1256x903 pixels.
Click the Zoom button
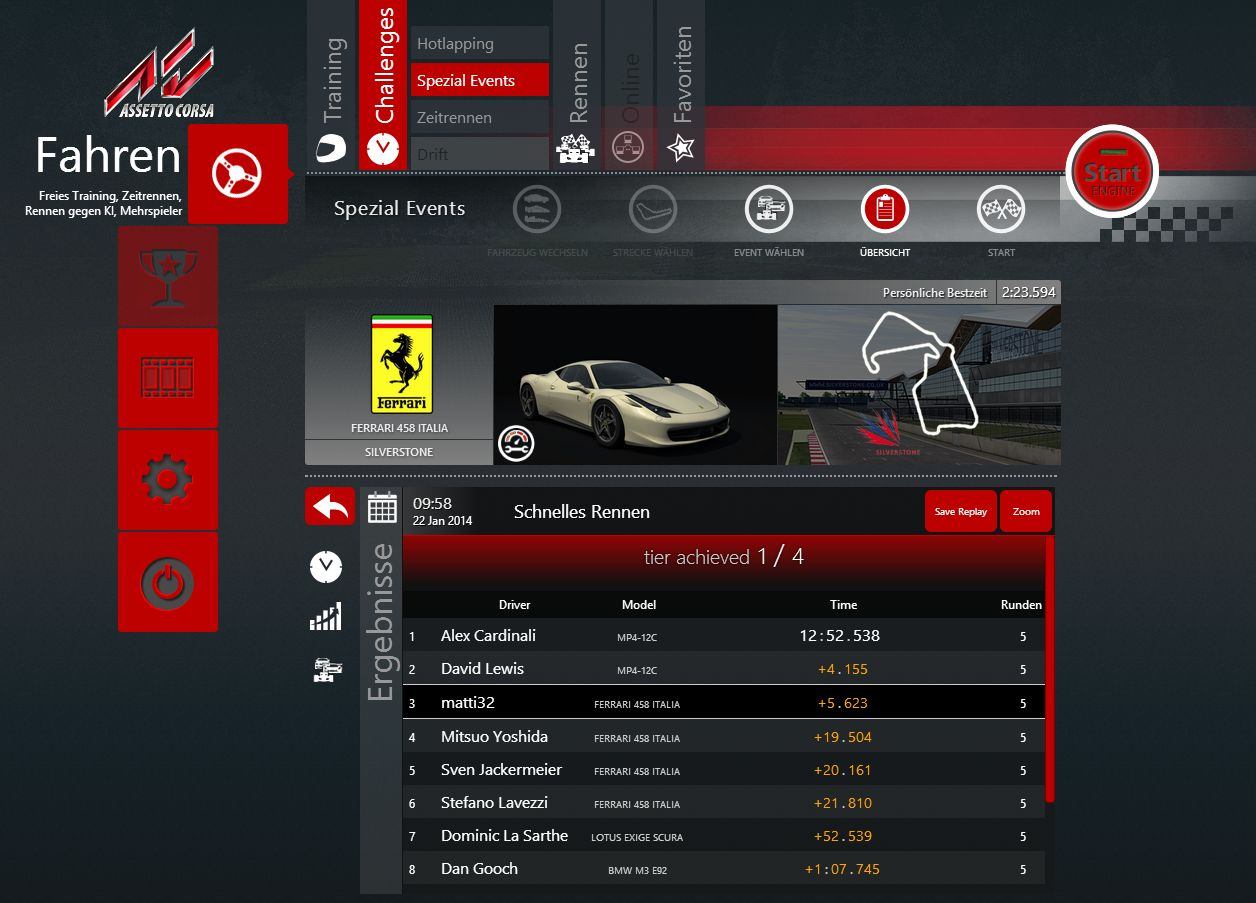pos(1026,511)
